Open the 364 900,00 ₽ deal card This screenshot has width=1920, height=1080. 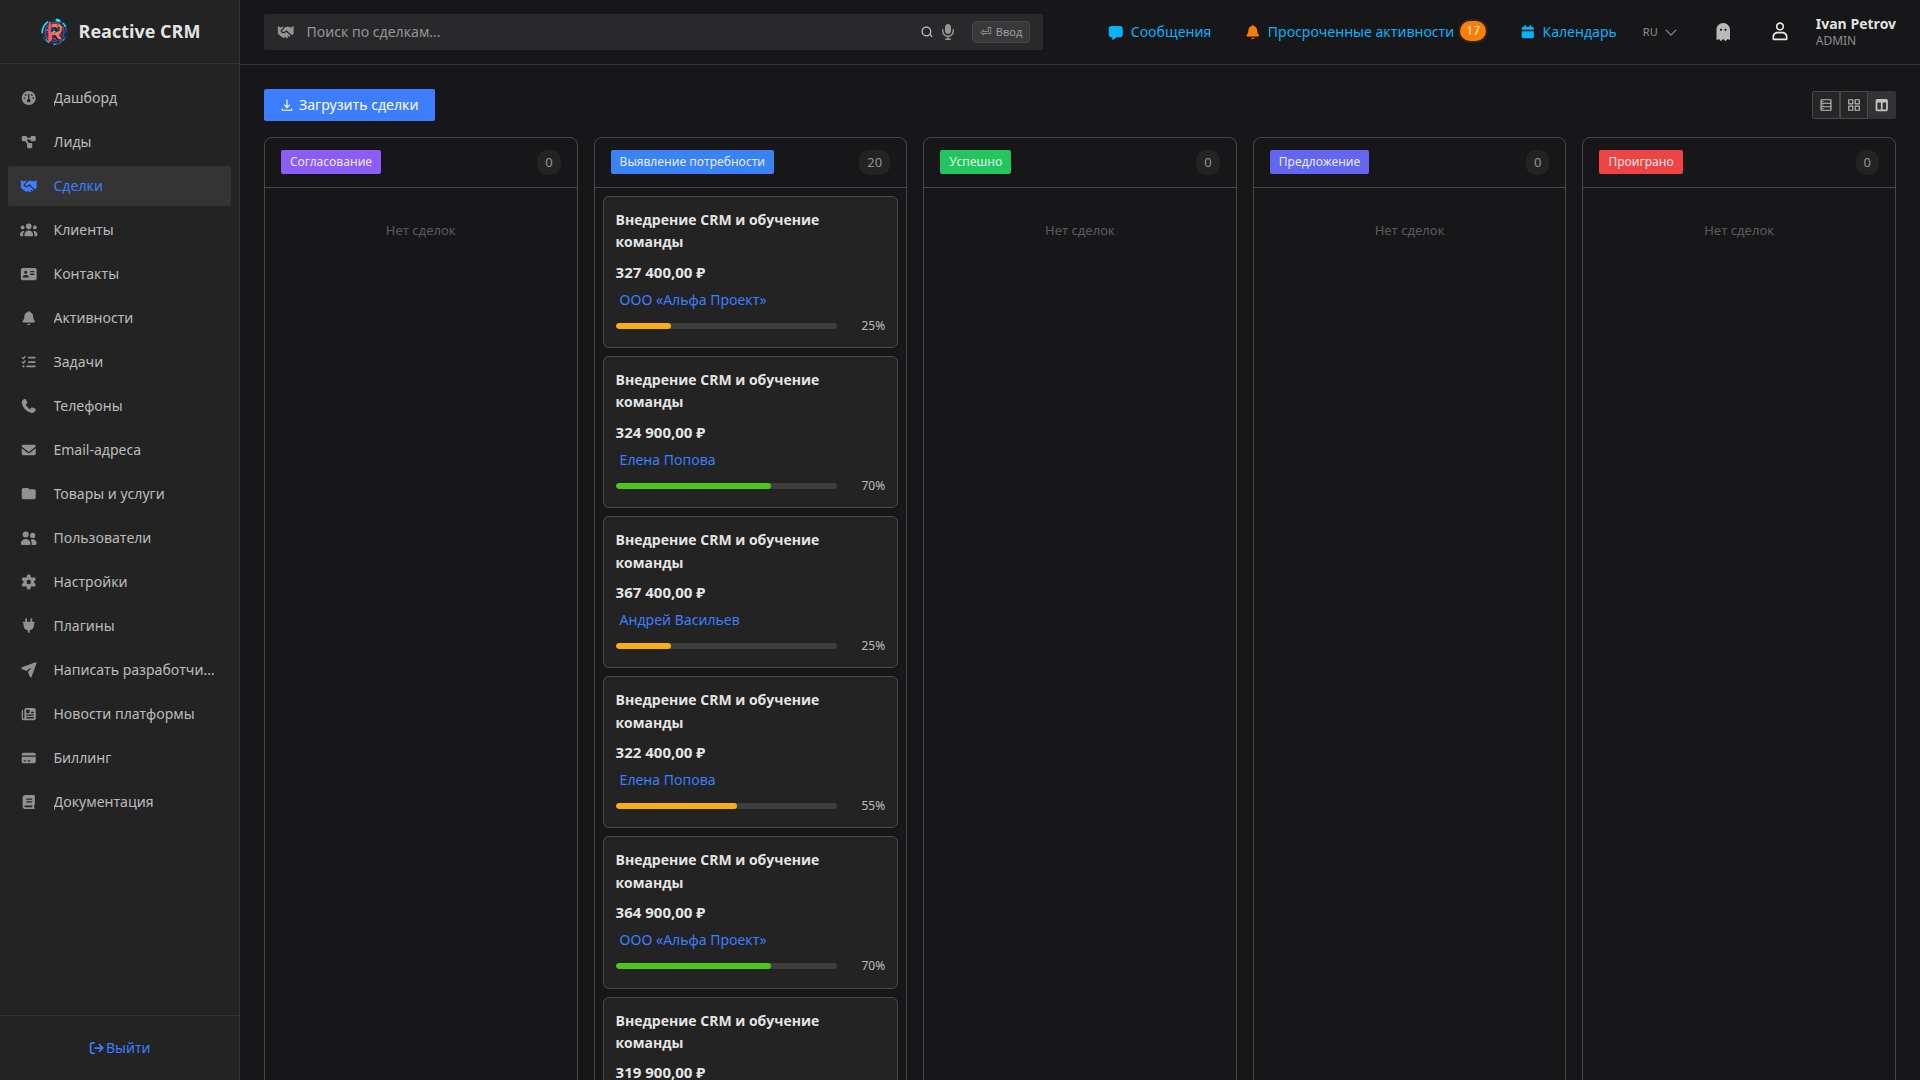(750, 912)
